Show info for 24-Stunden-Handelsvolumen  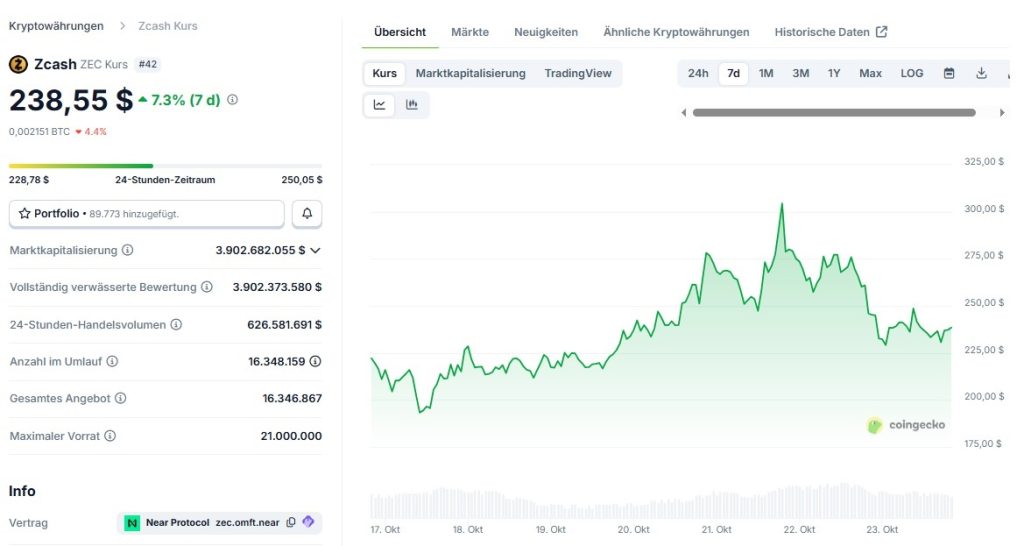176,325
